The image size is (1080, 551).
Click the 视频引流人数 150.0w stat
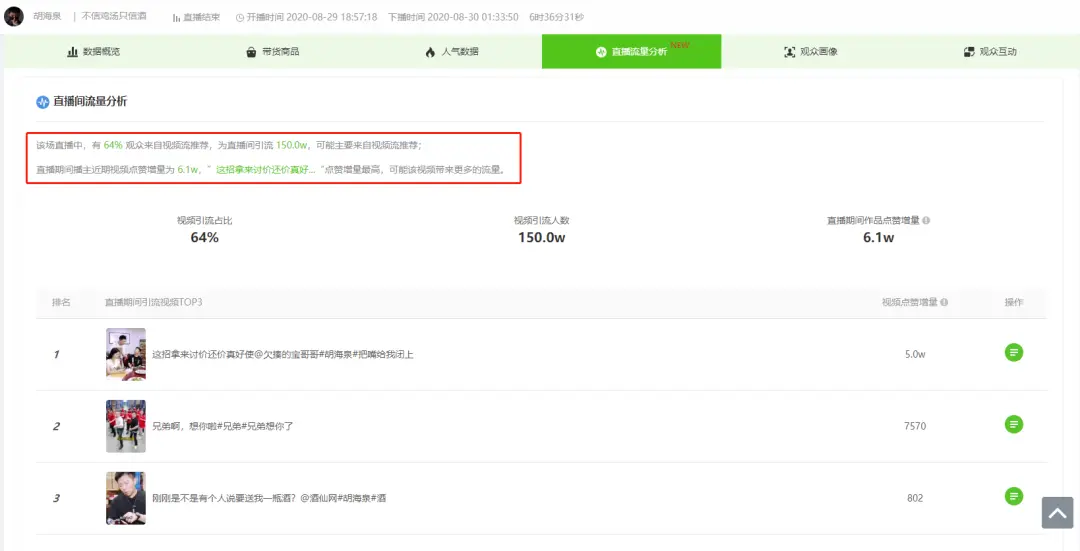[541, 230]
